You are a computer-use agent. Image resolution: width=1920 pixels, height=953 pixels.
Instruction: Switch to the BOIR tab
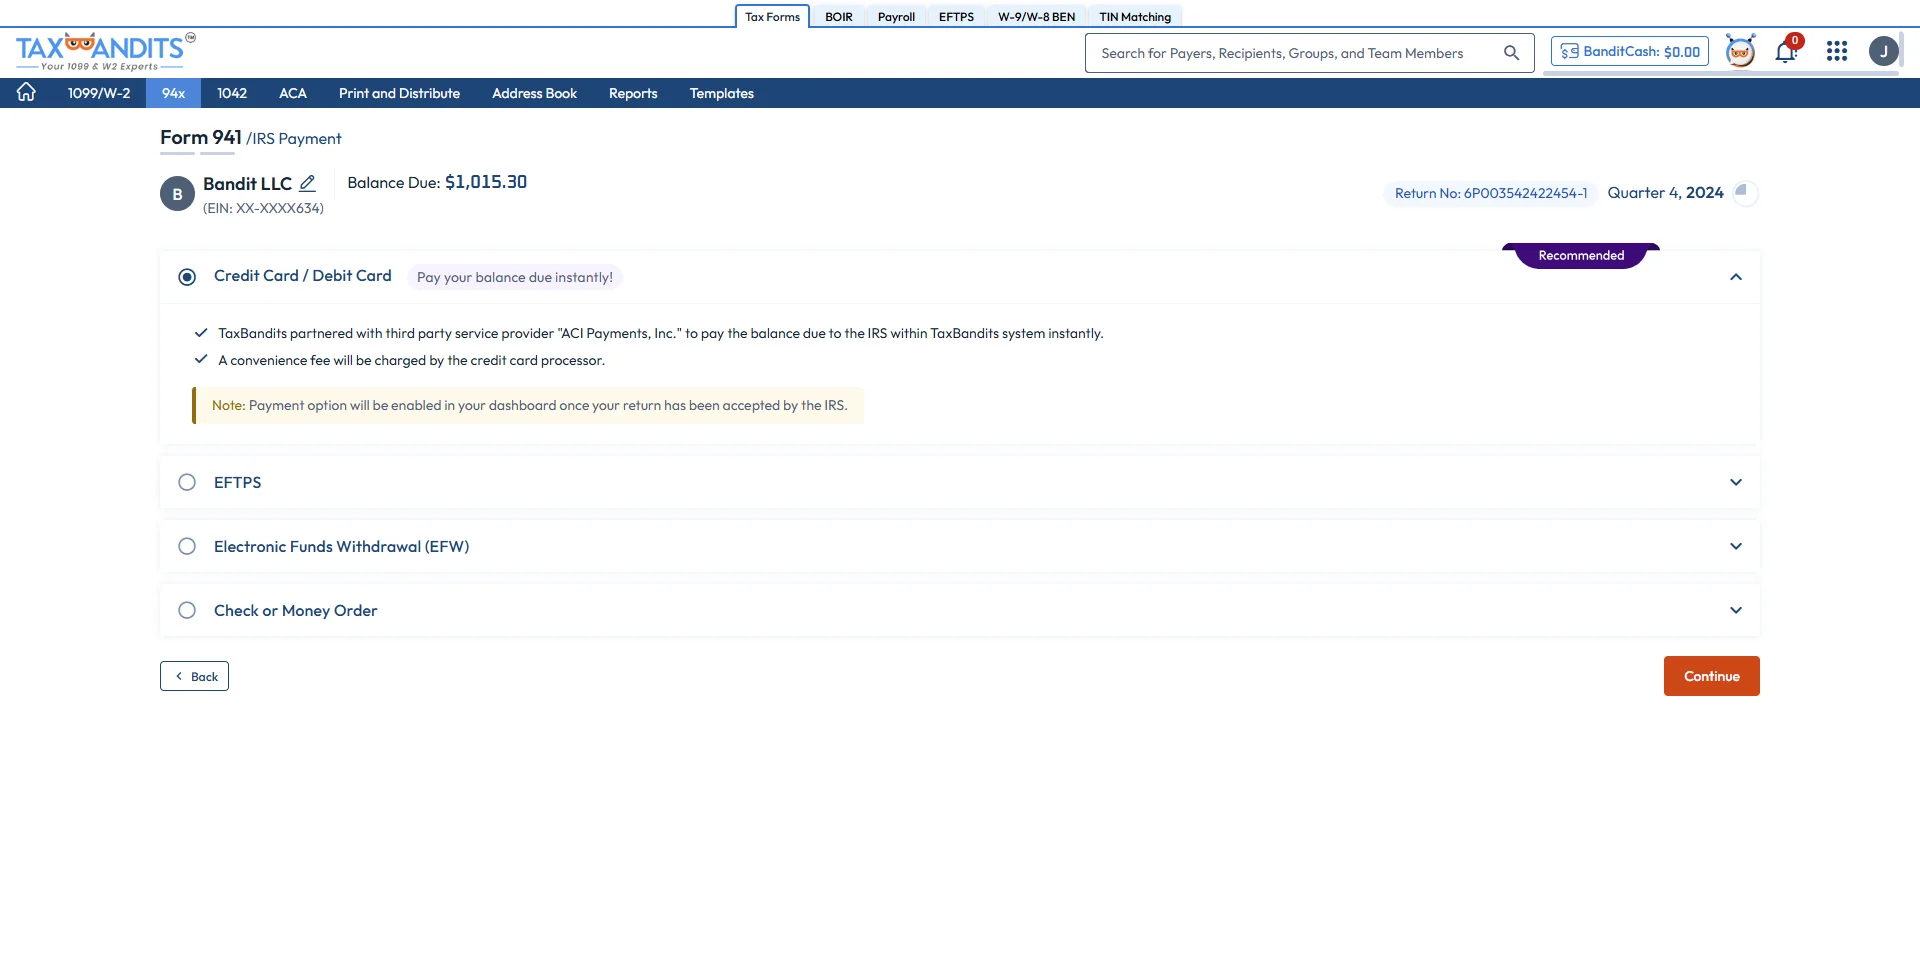[x=839, y=17]
